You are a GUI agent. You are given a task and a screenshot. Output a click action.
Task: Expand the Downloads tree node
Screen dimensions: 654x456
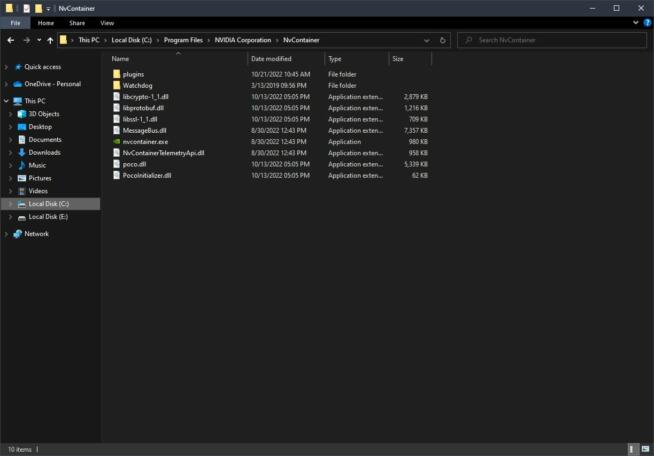[10, 153]
